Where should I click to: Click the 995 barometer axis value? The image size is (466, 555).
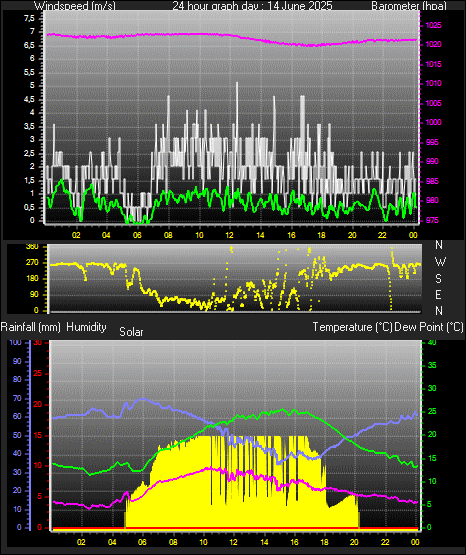[432, 142]
